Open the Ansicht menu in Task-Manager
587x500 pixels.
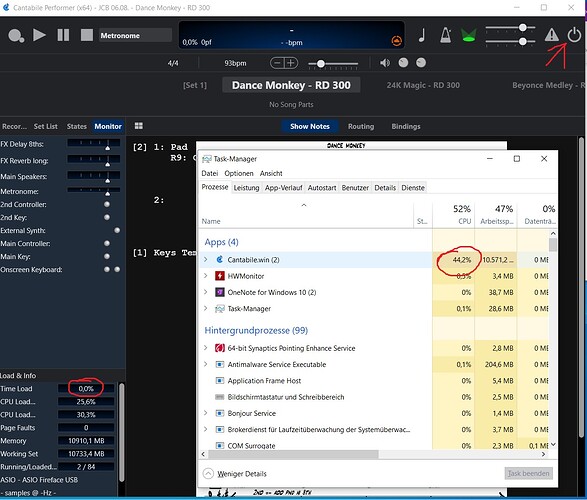[271, 173]
